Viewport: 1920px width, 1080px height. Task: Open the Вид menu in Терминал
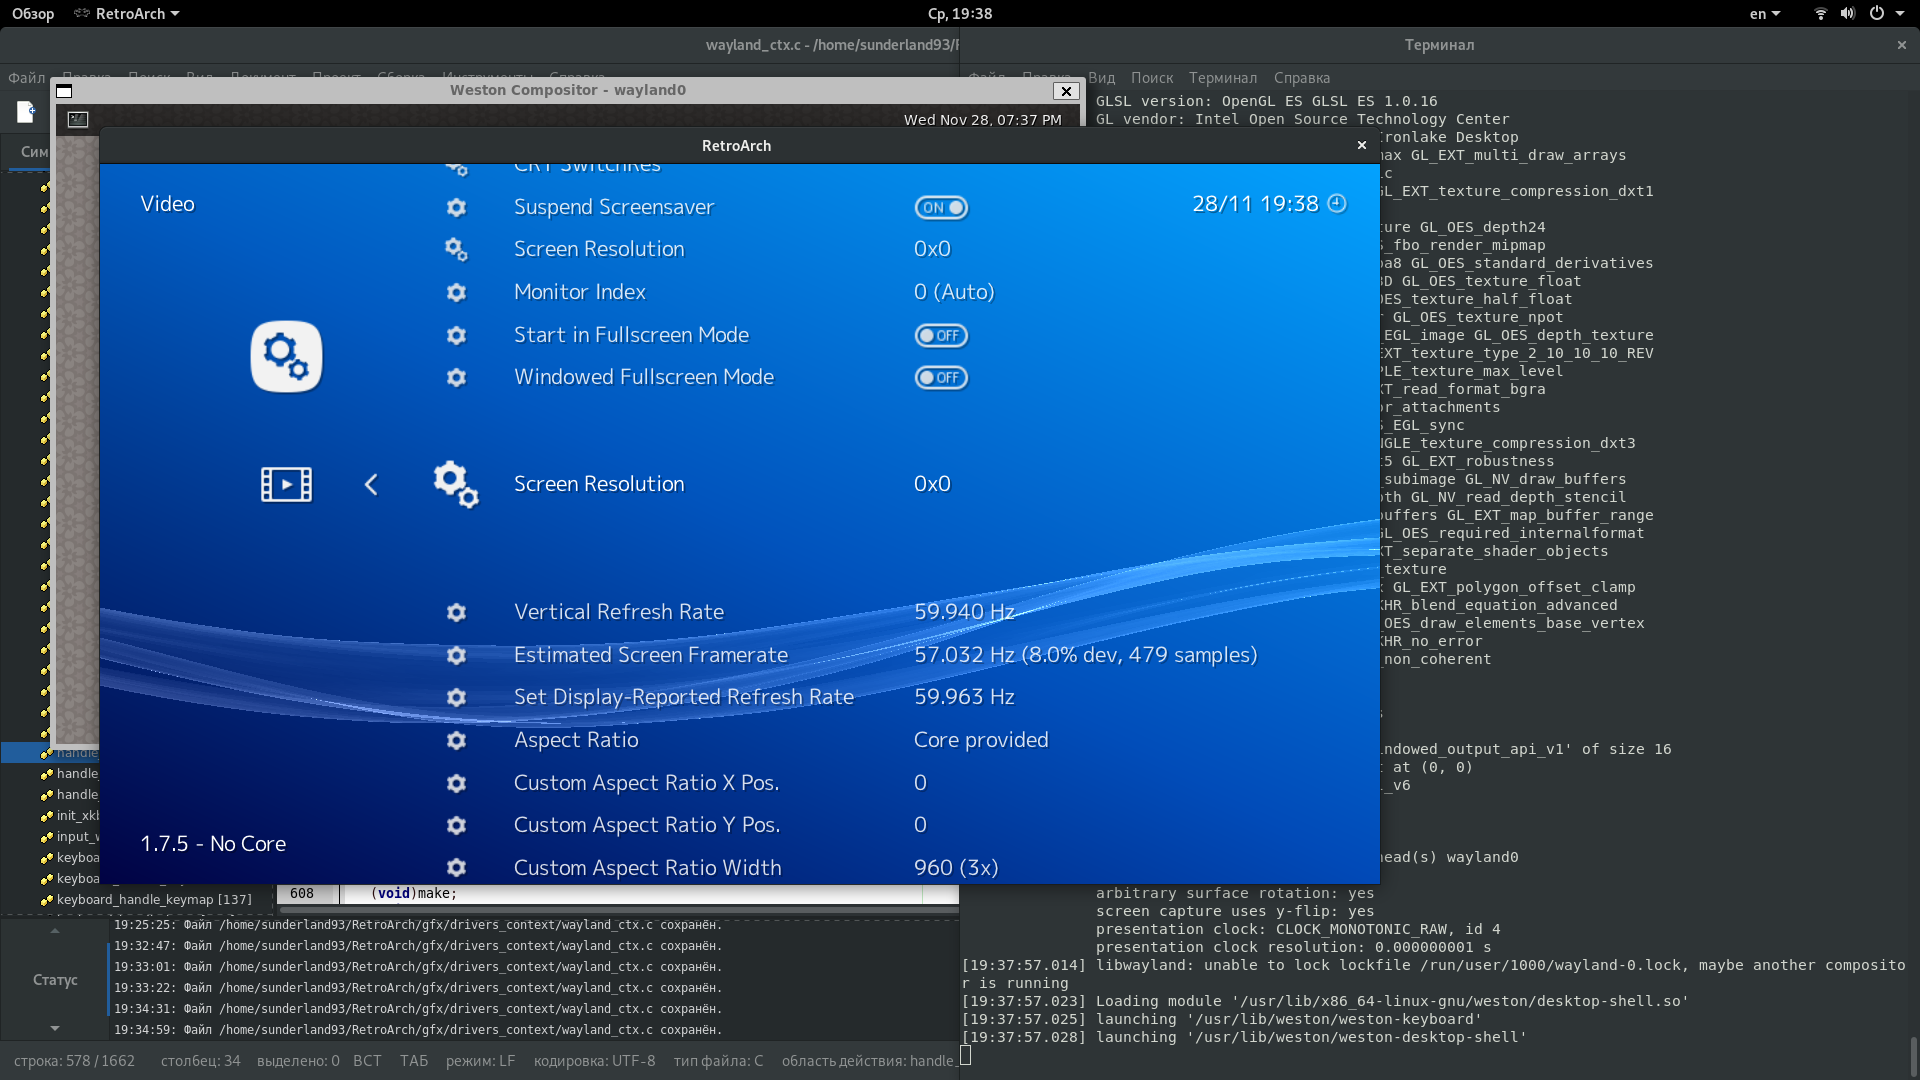(1101, 78)
